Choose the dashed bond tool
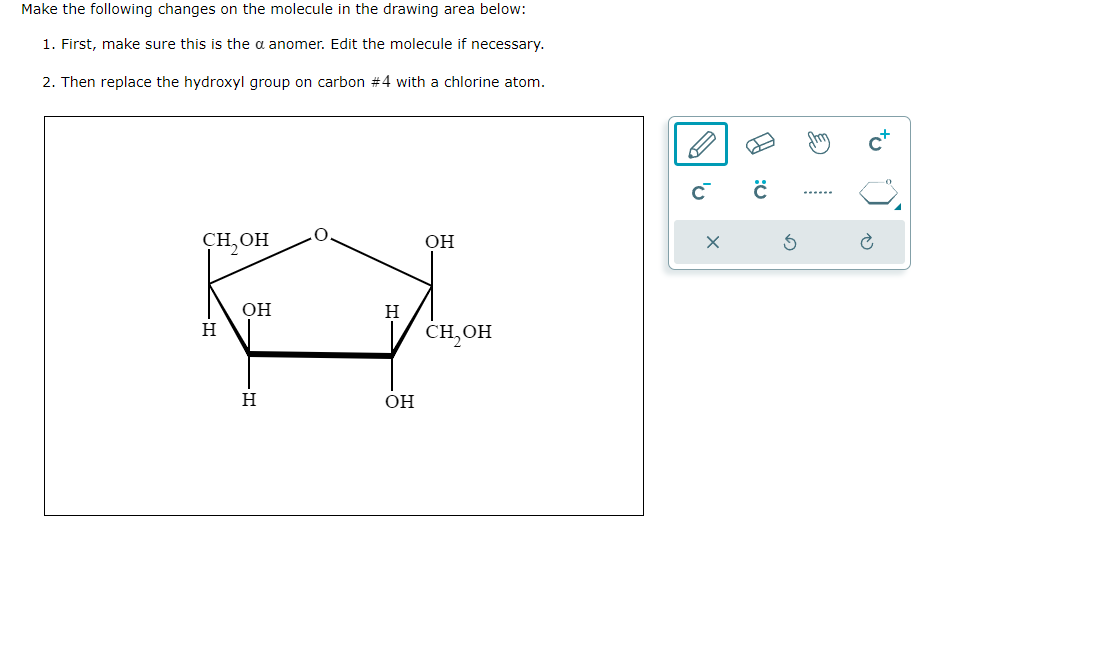The height and width of the screenshot is (660, 1114). [x=818, y=190]
